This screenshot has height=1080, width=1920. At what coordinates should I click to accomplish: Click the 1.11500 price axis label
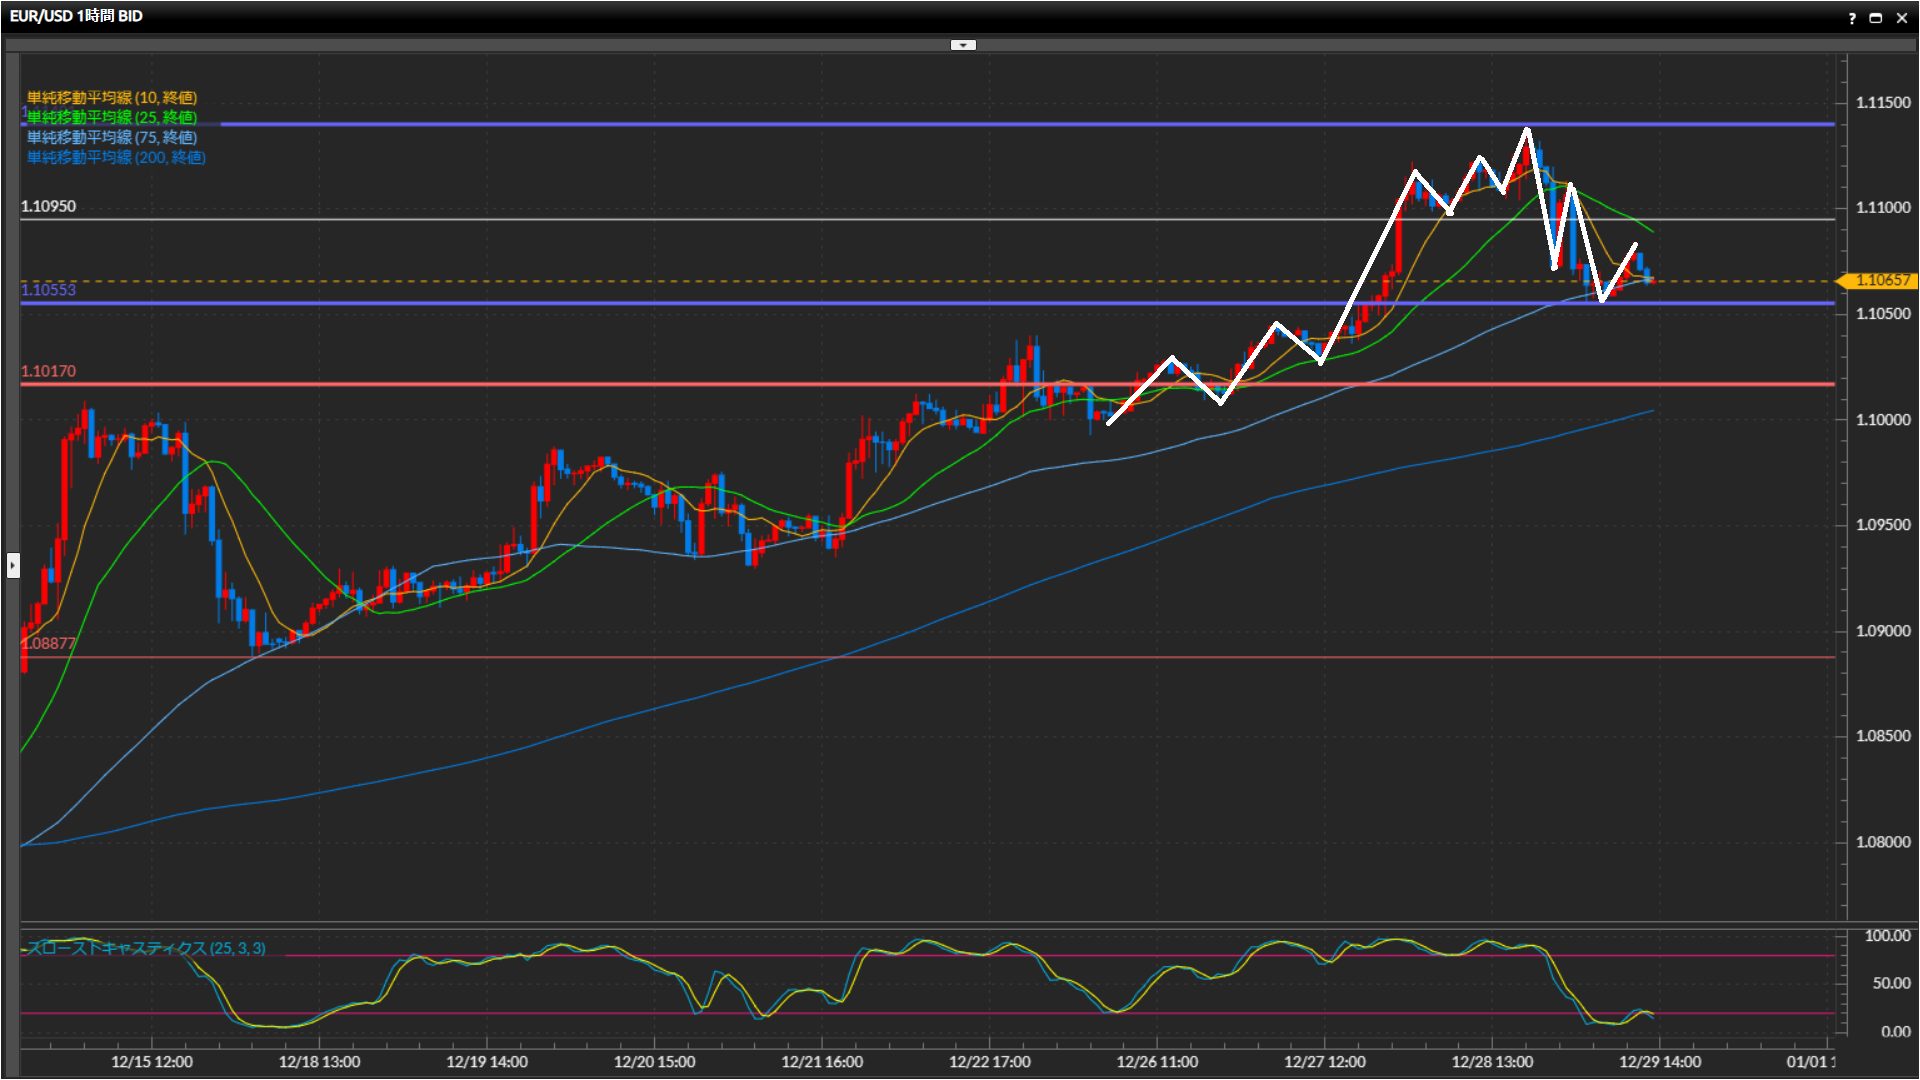[1882, 103]
